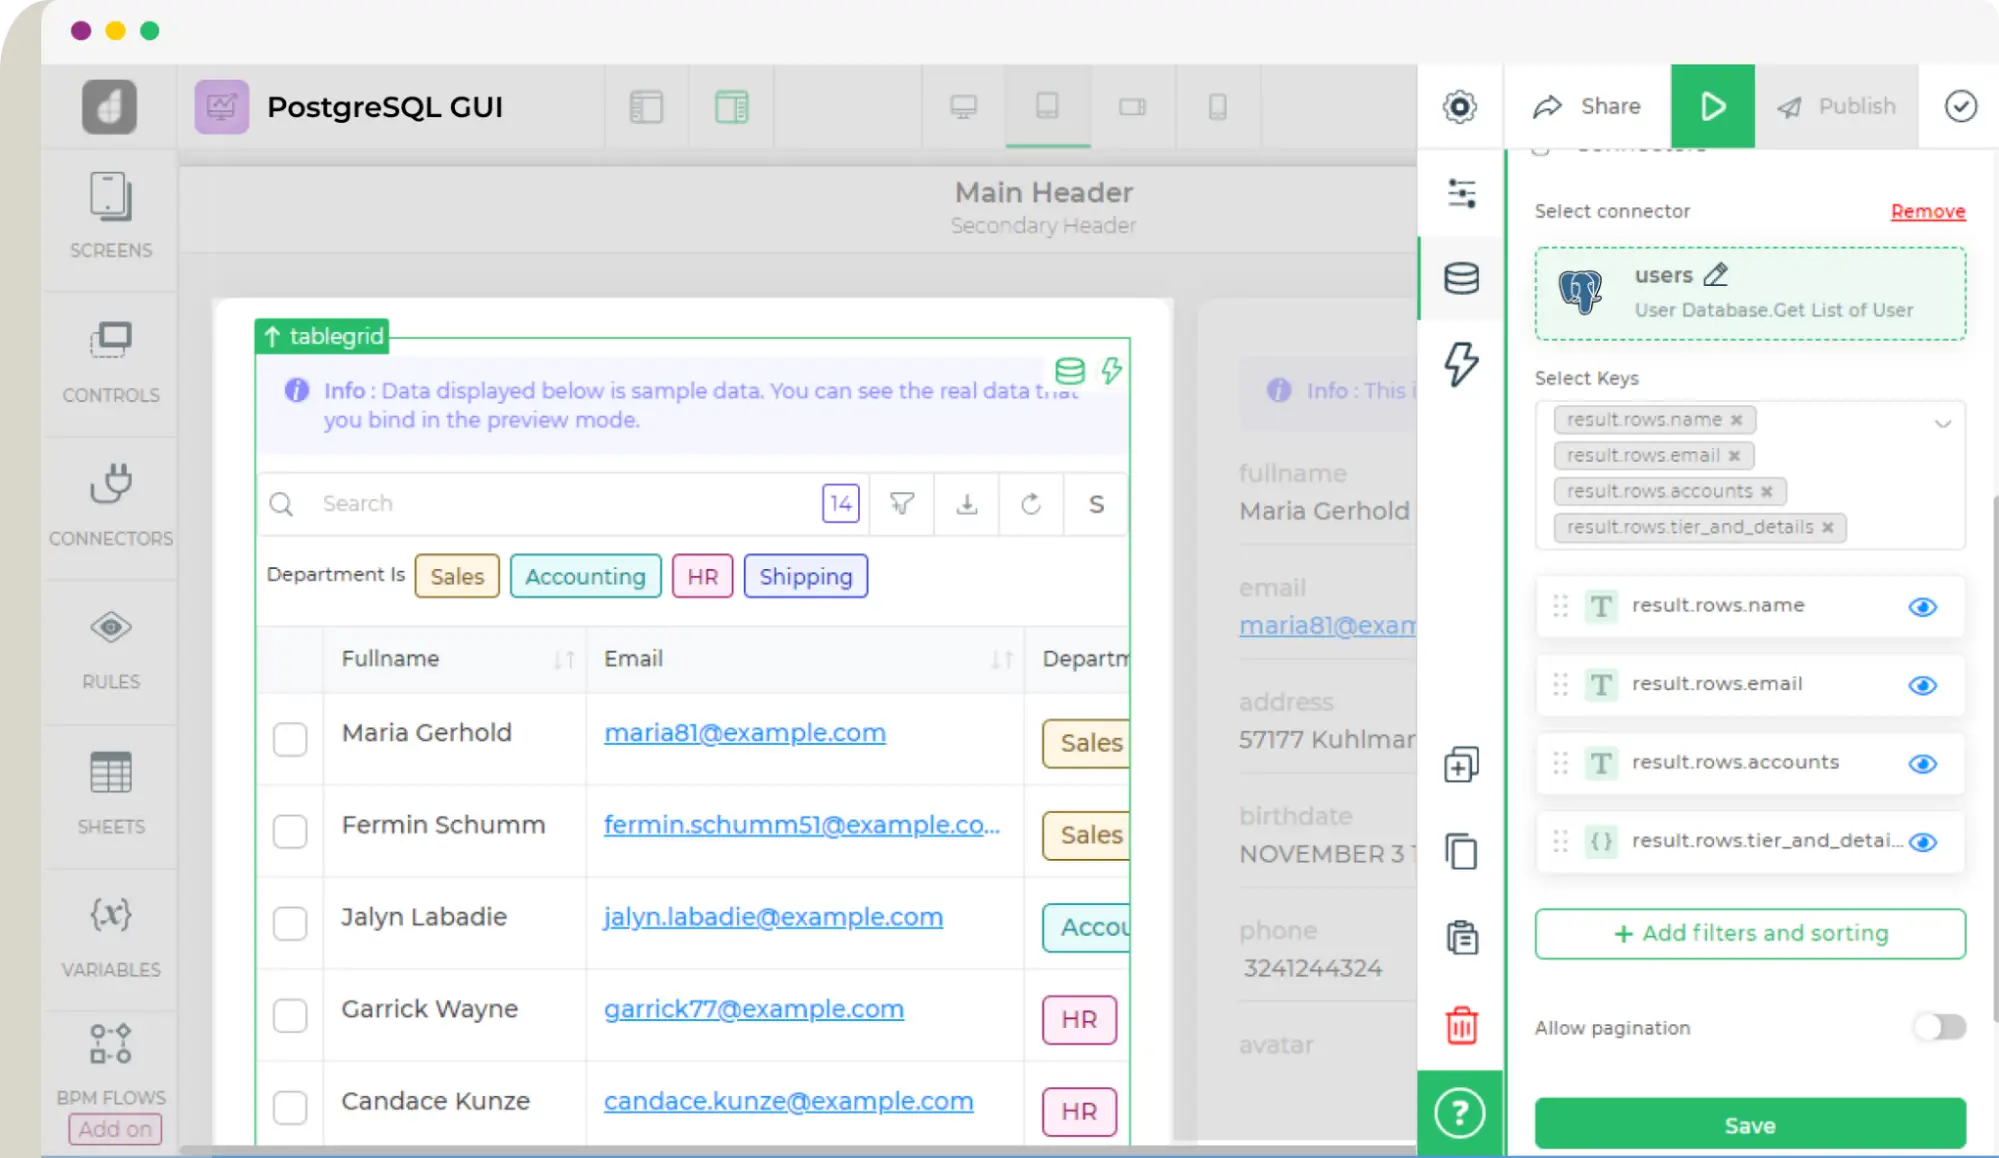The image size is (1999, 1158).
Task: Sort the Fullname column
Action: (x=565, y=659)
